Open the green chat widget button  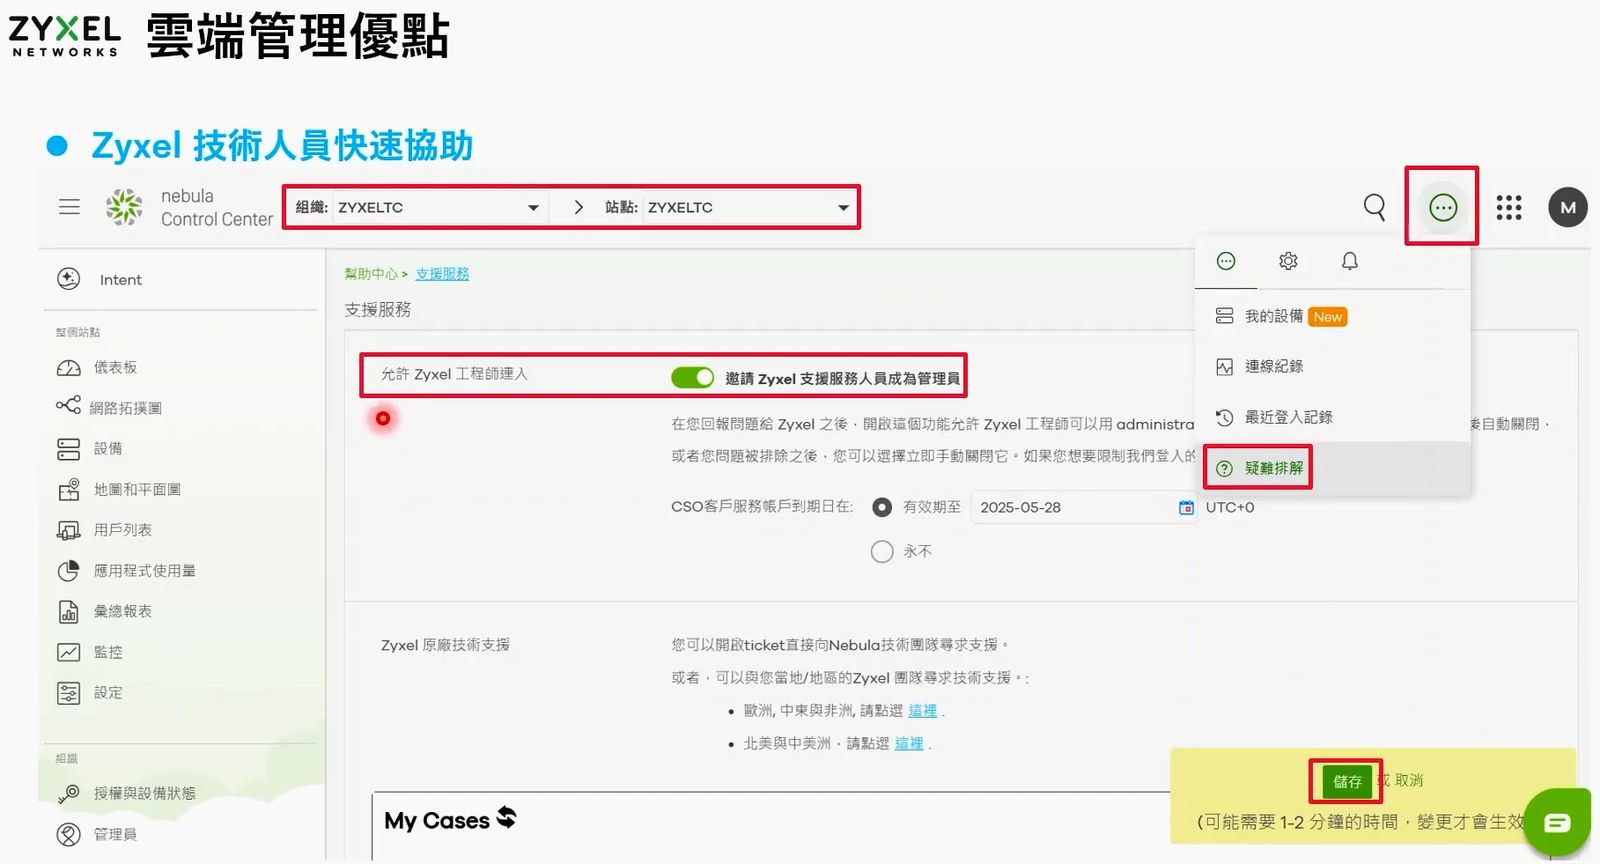[x=1557, y=822]
